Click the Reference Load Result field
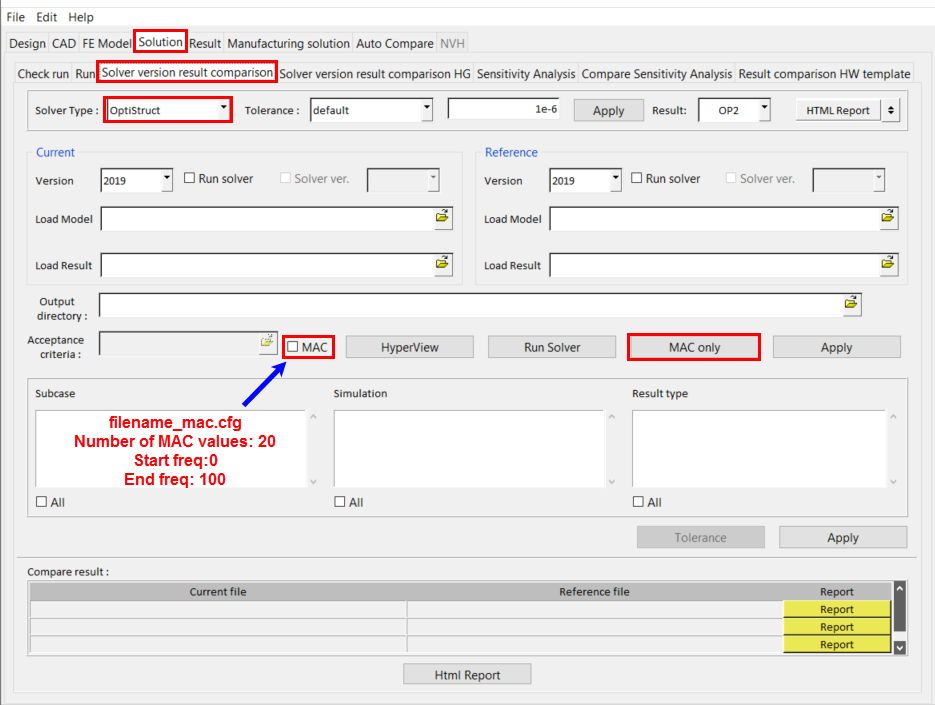This screenshot has width=935, height=705. pos(714,265)
